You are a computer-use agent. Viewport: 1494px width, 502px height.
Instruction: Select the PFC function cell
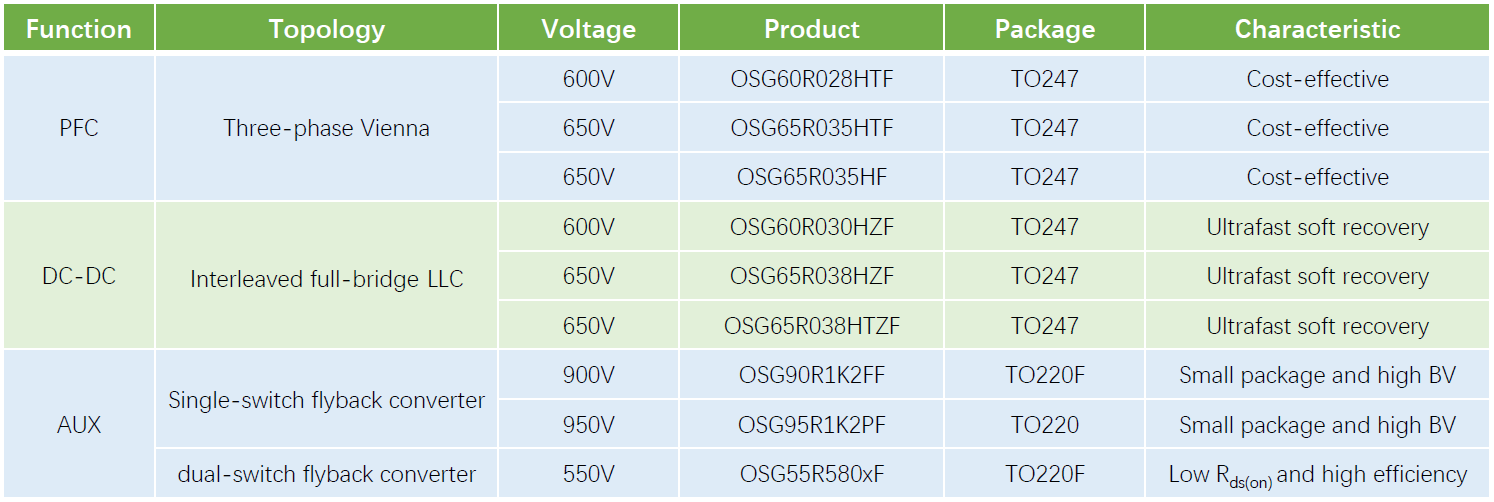coord(79,128)
